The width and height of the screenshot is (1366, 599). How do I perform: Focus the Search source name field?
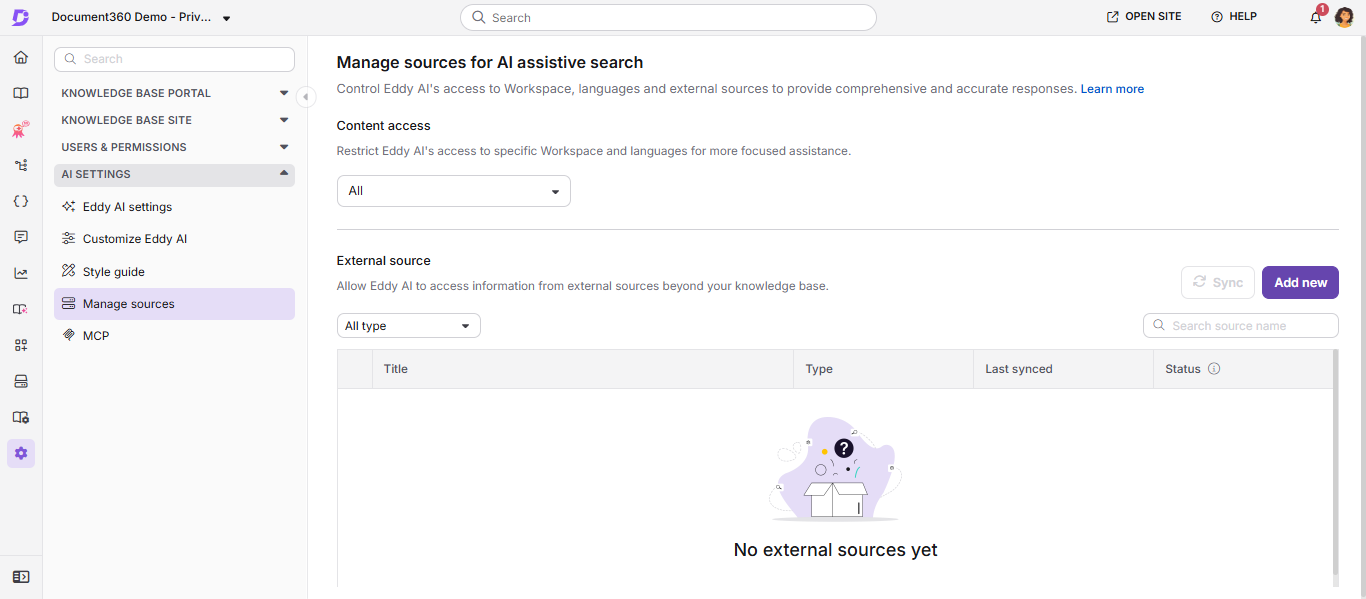click(x=1240, y=326)
